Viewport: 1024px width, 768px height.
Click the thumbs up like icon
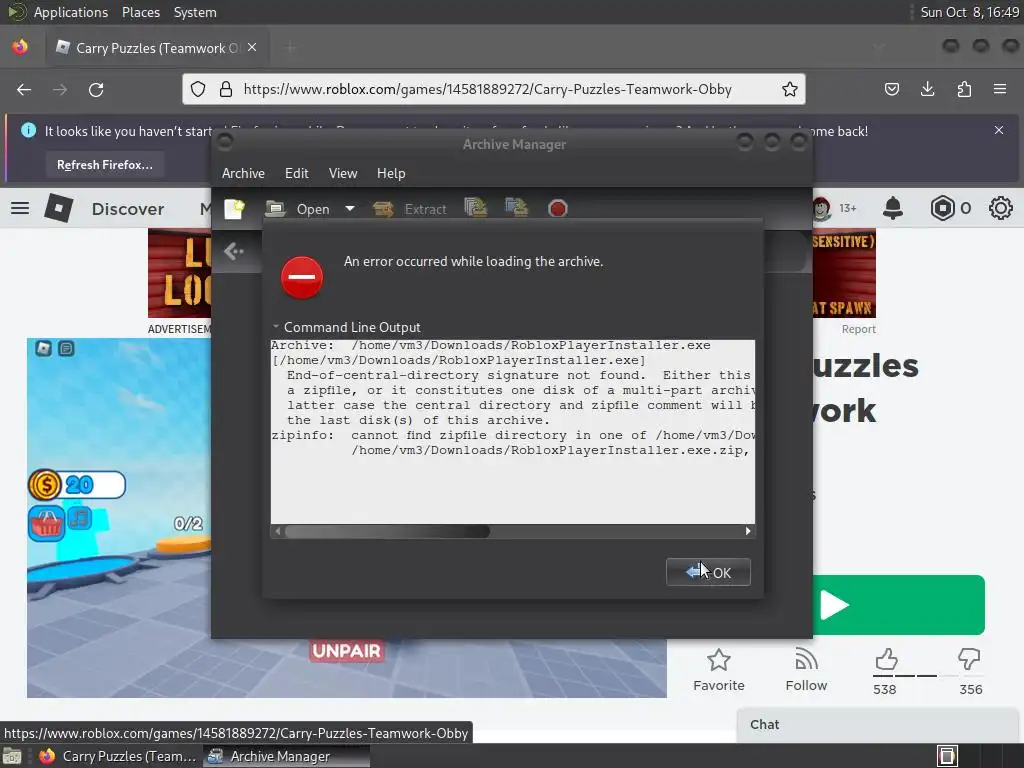click(x=885, y=660)
